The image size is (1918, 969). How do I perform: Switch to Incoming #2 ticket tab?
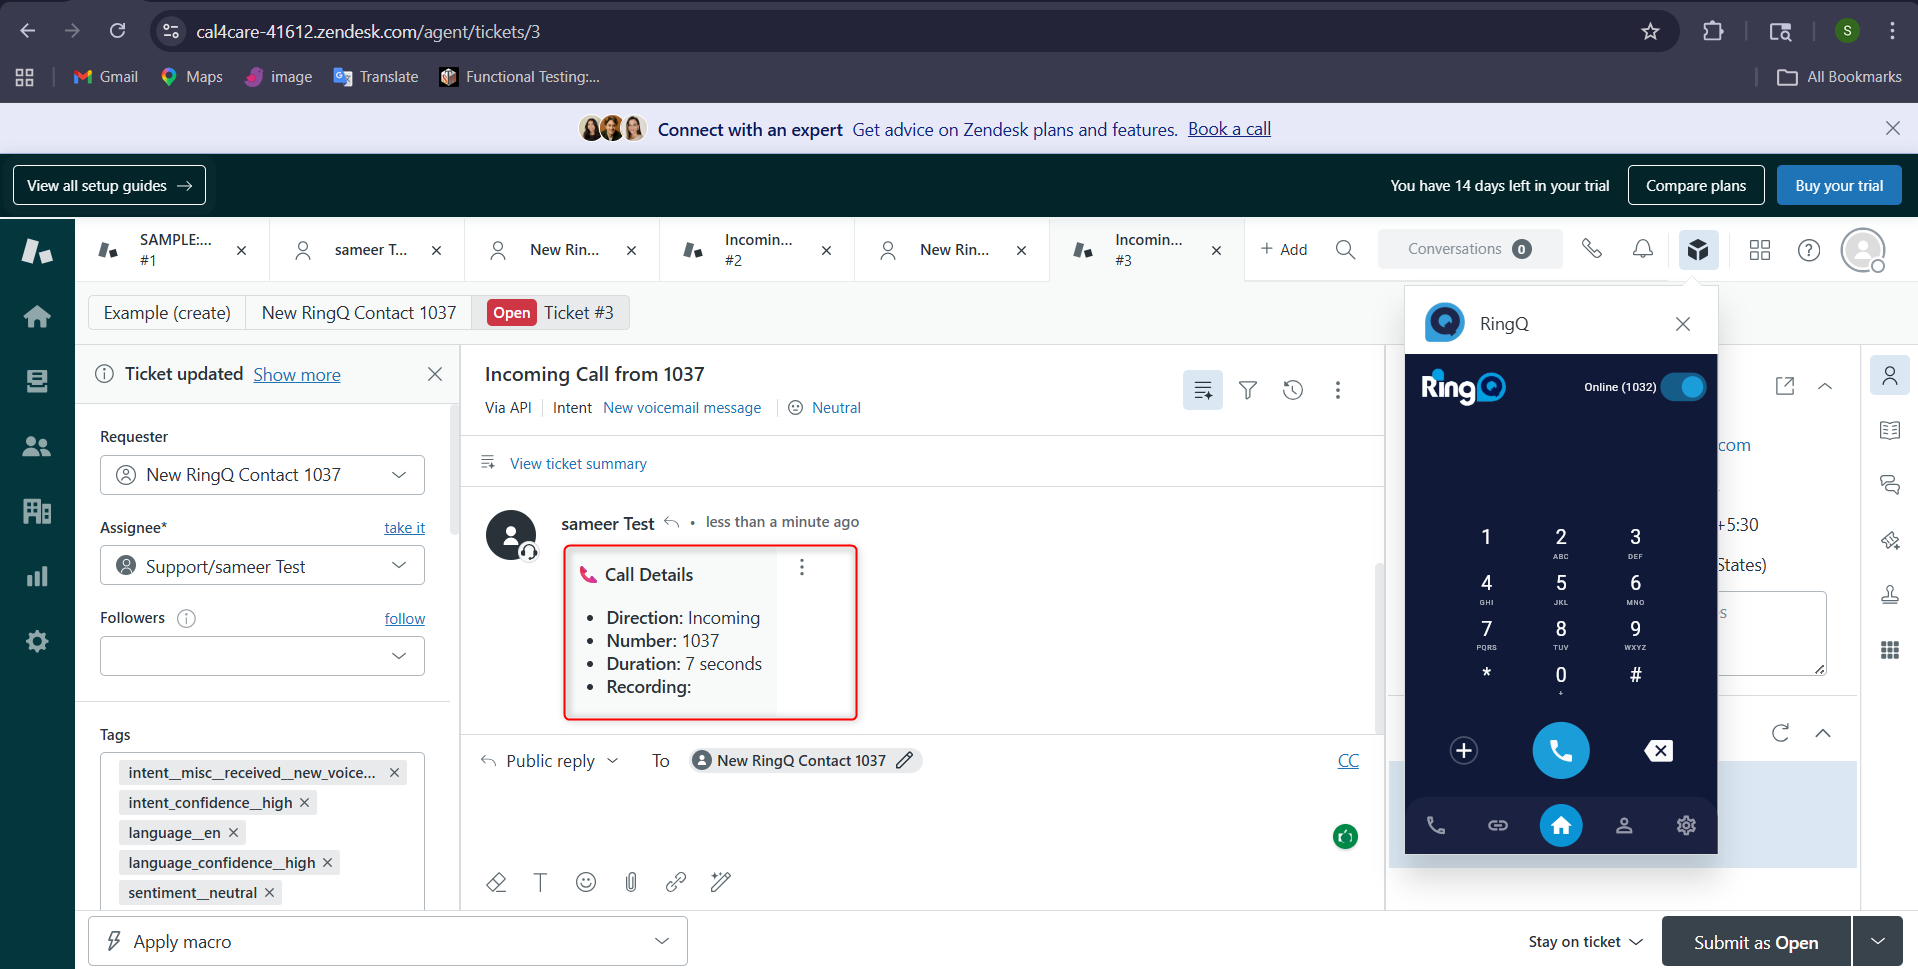point(757,250)
